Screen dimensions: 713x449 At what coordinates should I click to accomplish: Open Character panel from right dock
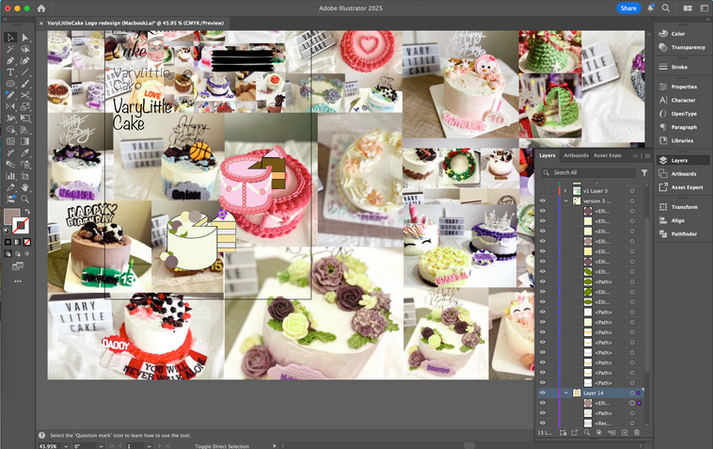click(681, 100)
